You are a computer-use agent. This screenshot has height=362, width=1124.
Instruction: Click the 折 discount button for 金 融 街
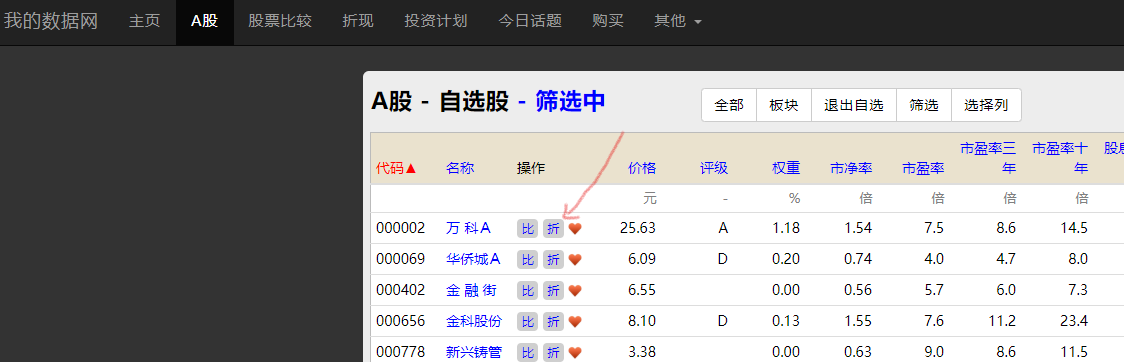(x=553, y=290)
